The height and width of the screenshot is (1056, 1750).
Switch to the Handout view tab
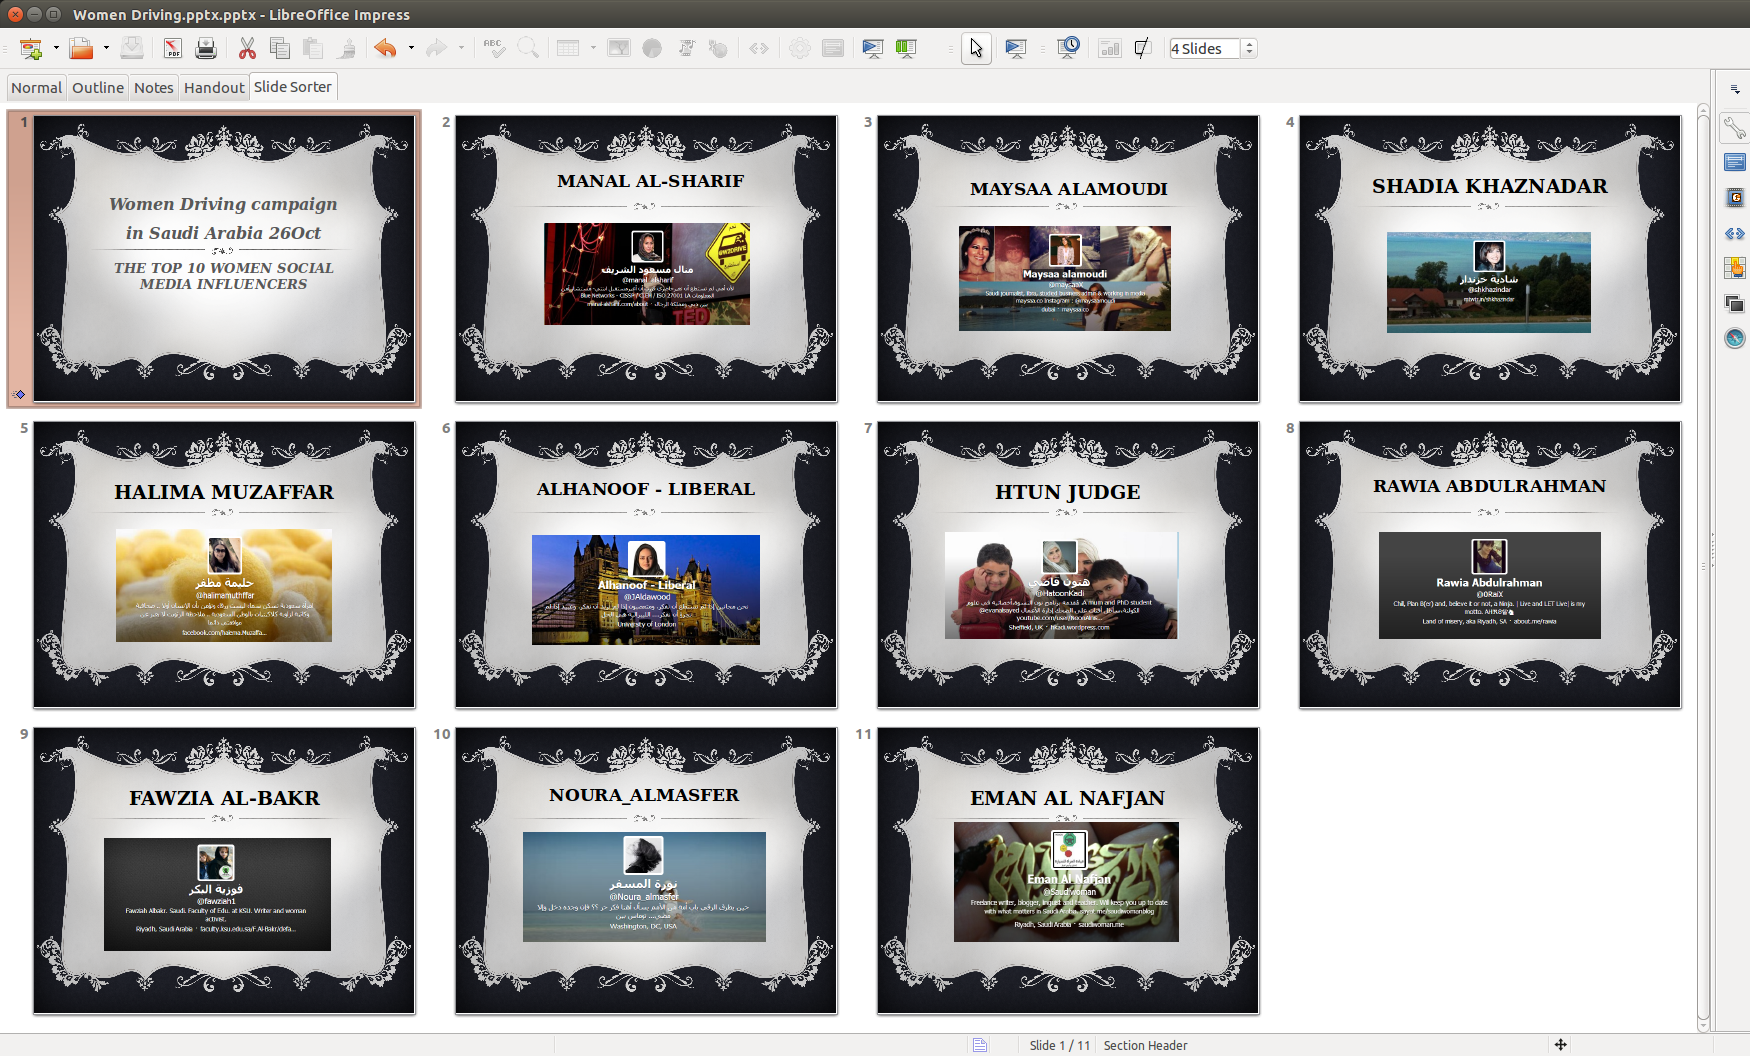point(214,88)
